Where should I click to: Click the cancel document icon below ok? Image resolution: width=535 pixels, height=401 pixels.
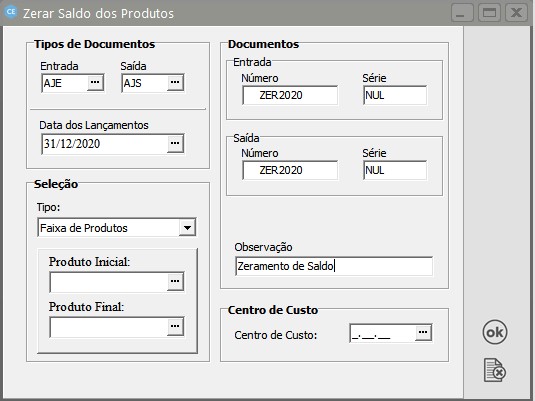pos(495,370)
